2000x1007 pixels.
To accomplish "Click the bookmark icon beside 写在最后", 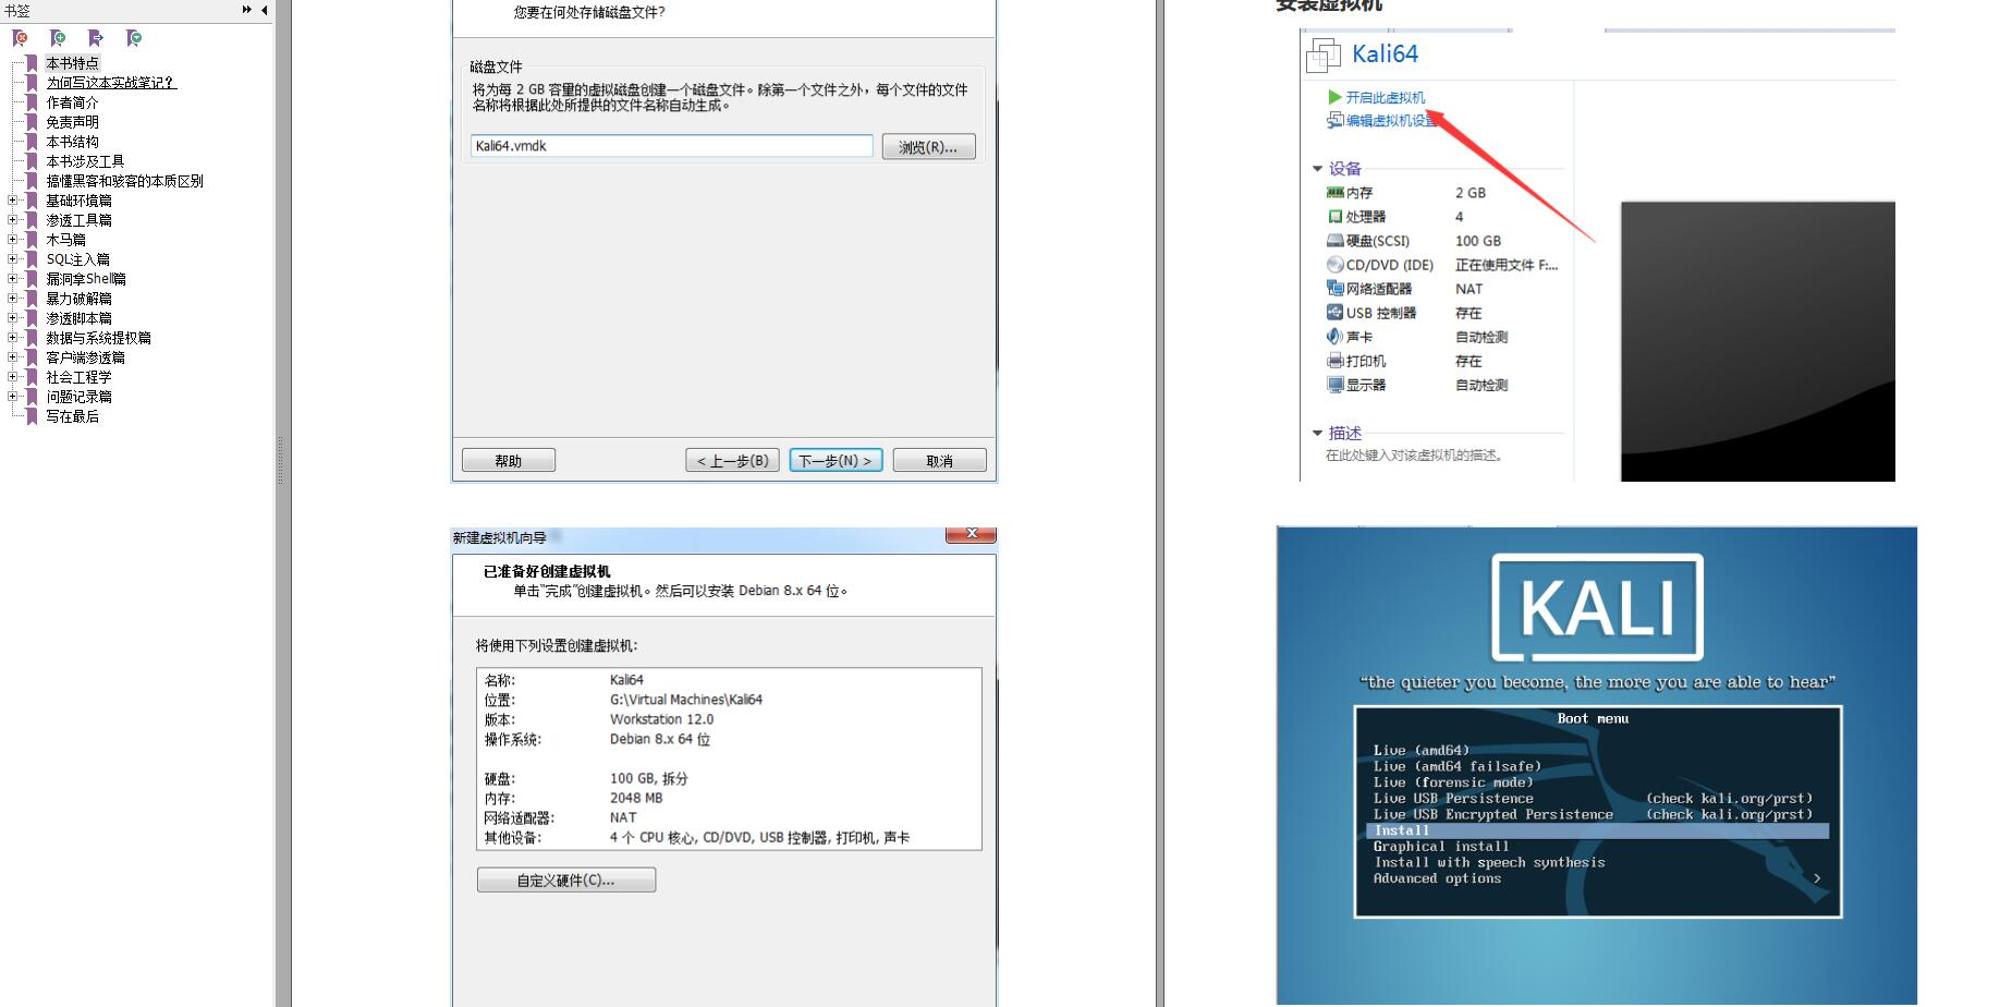I will (x=32, y=416).
